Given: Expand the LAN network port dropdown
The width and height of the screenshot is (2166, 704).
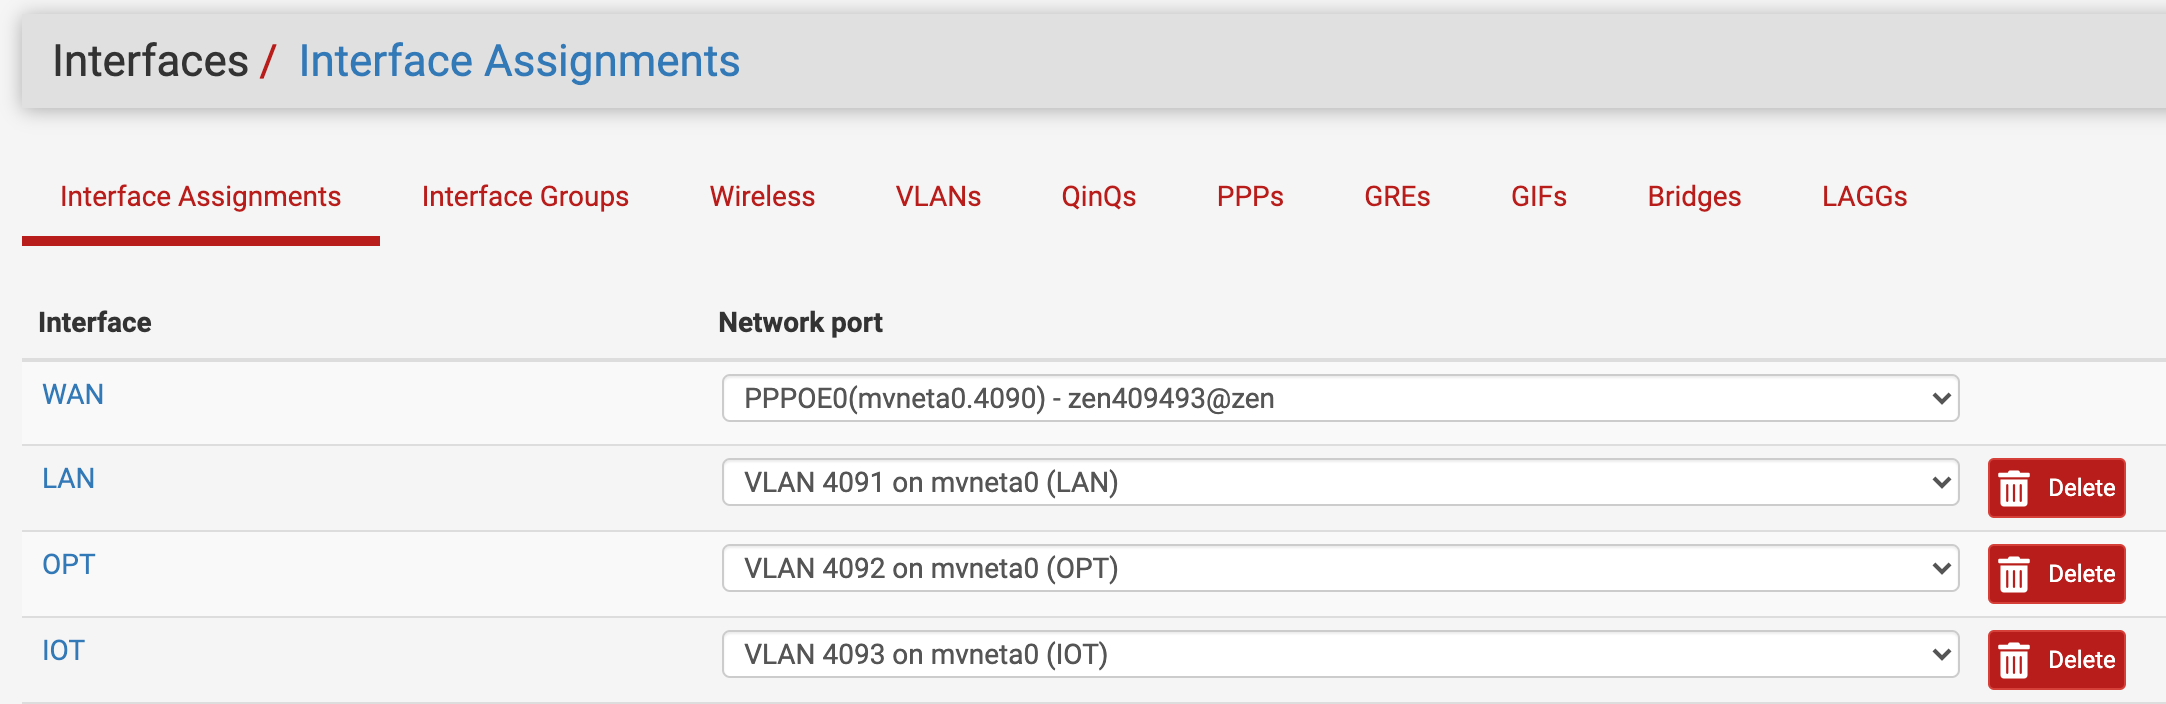Looking at the screenshot, I should click(1340, 482).
